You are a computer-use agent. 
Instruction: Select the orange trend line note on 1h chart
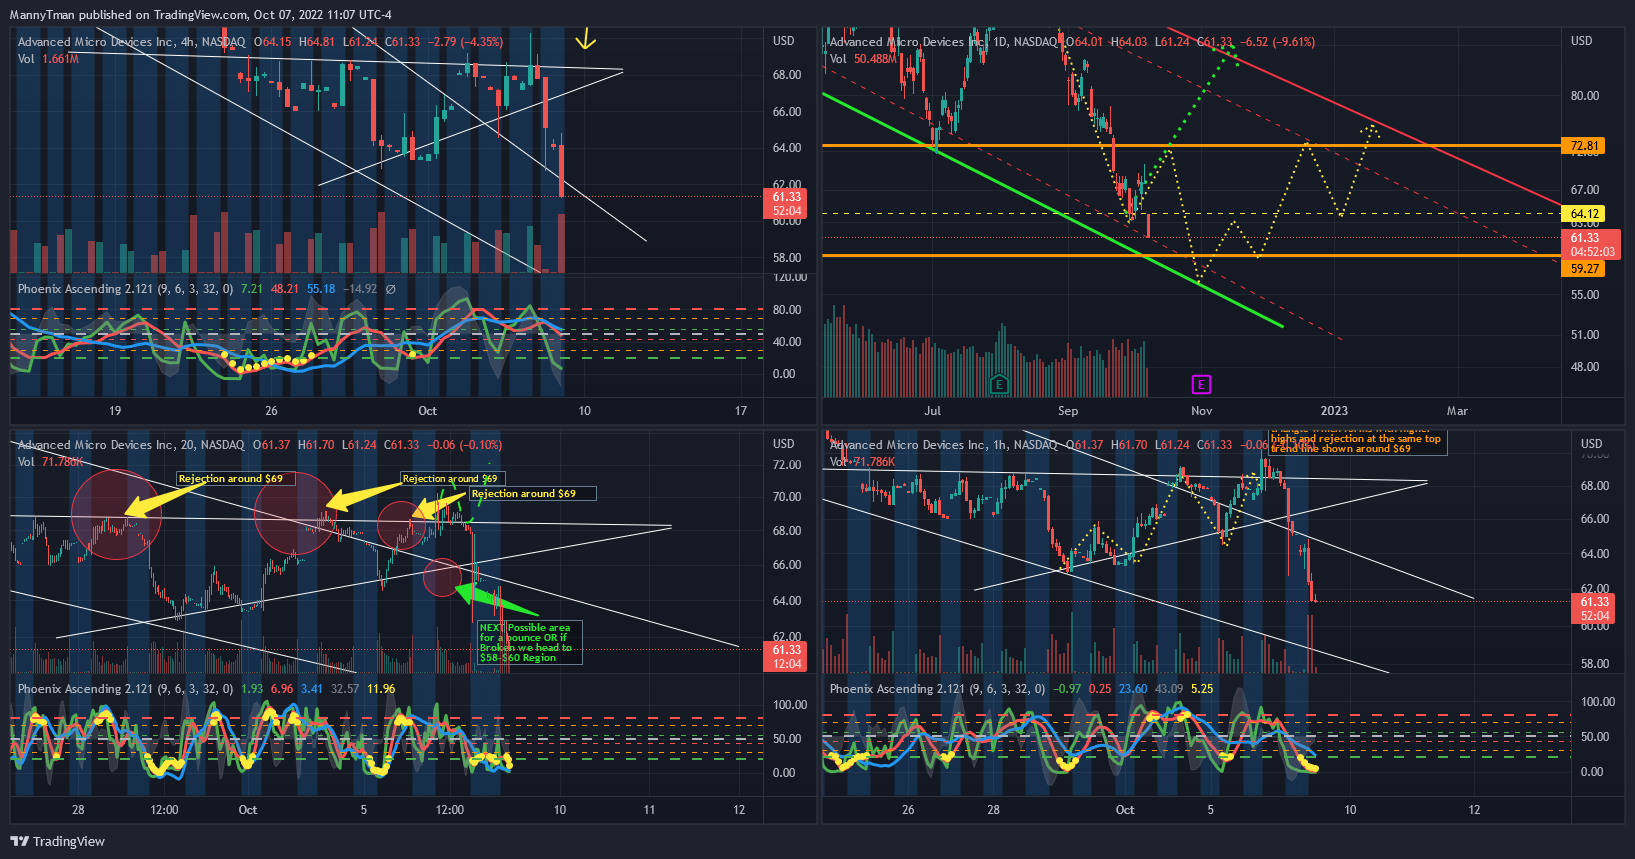click(x=1357, y=441)
